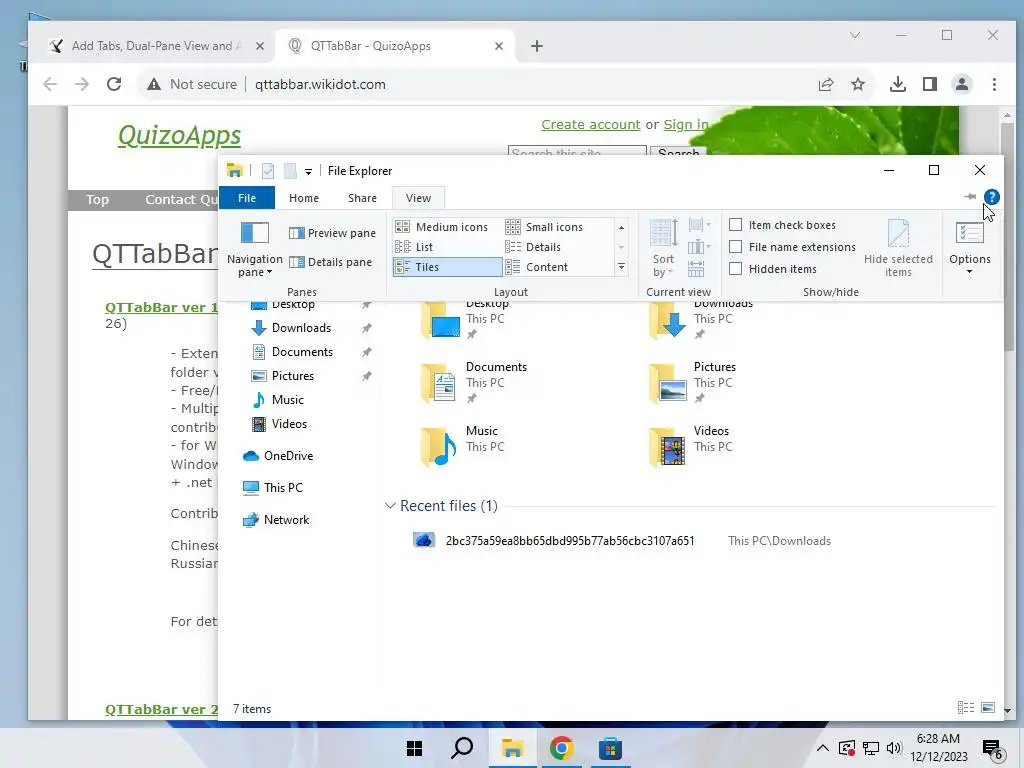The image size is (1024, 768).
Task: Click QuizoApps site title link
Action: [x=180, y=136]
